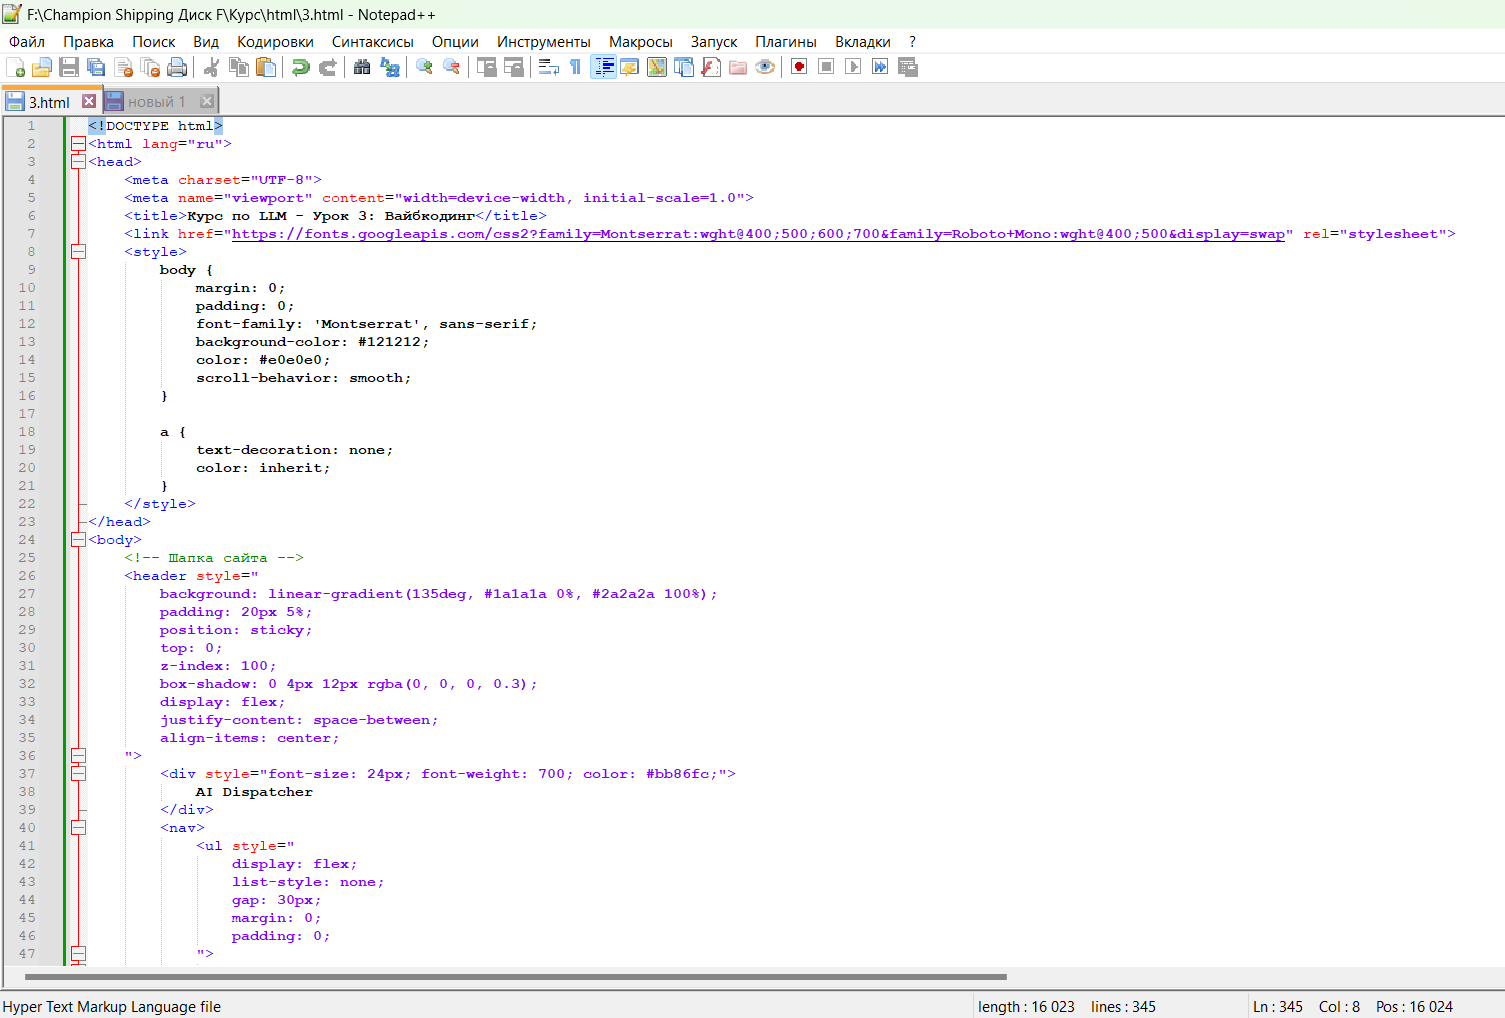Image resolution: width=1505 pixels, height=1018 pixels.
Task: Collapse the div fold on line 37
Action: pyautogui.click(x=78, y=774)
